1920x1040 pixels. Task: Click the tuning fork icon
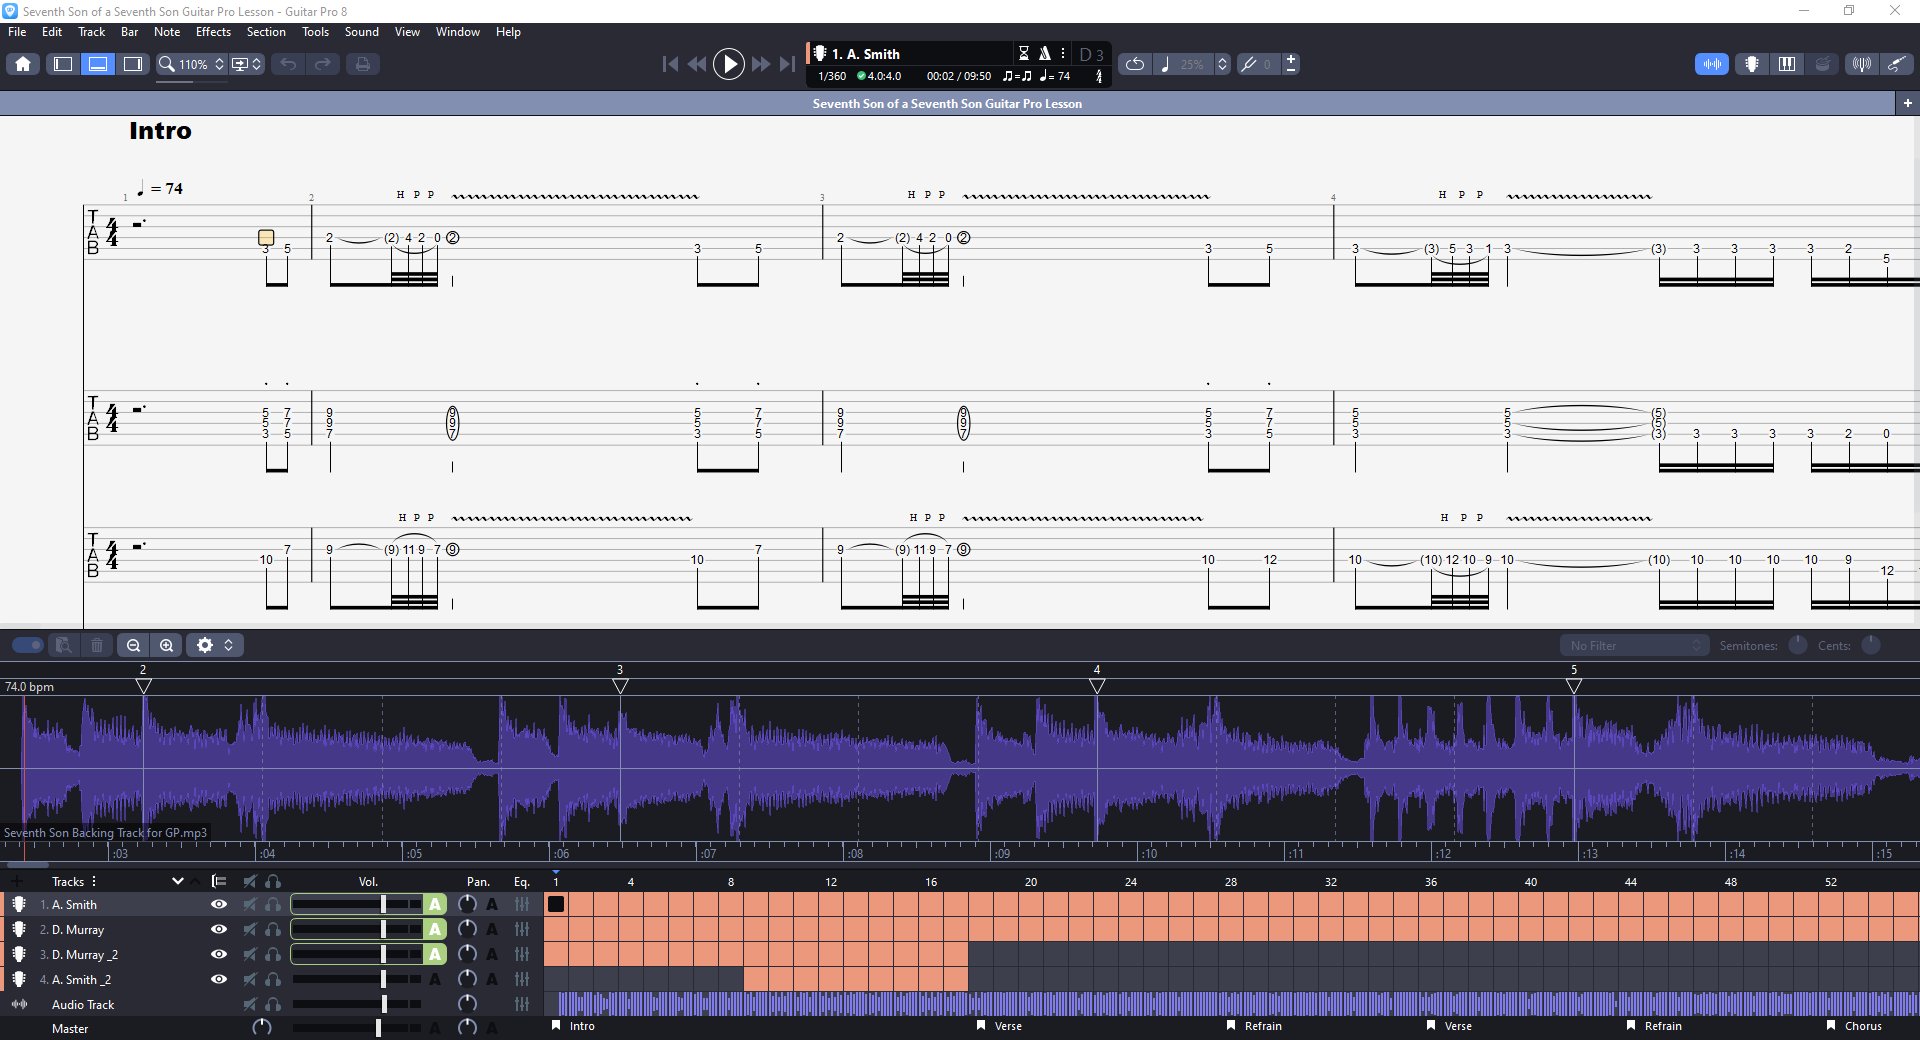(1248, 64)
